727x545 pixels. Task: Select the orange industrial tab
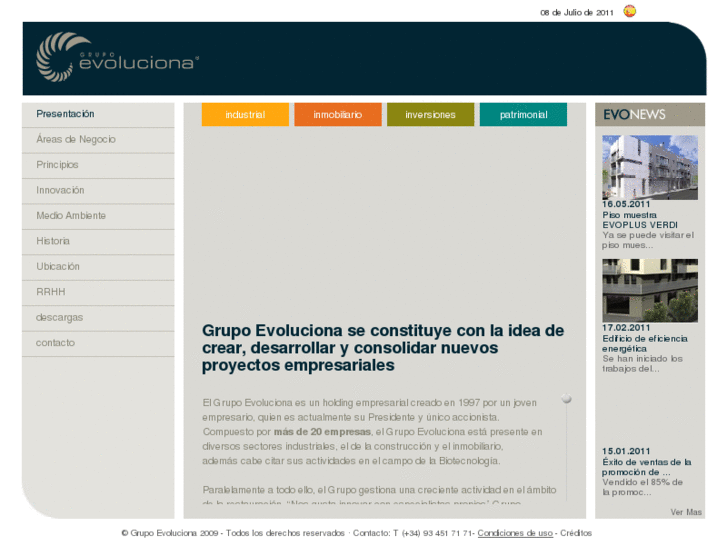(245, 115)
